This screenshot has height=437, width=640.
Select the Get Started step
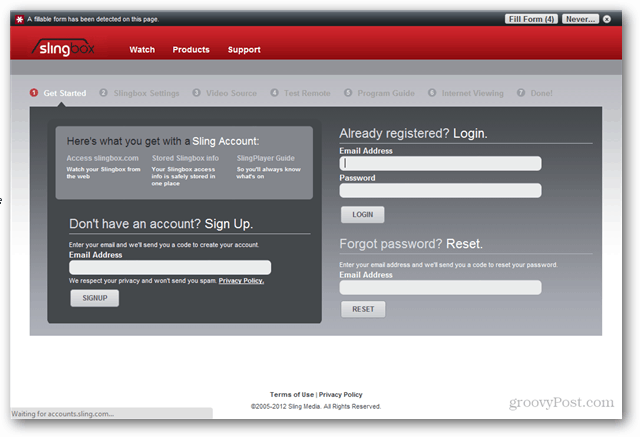[x=64, y=93]
